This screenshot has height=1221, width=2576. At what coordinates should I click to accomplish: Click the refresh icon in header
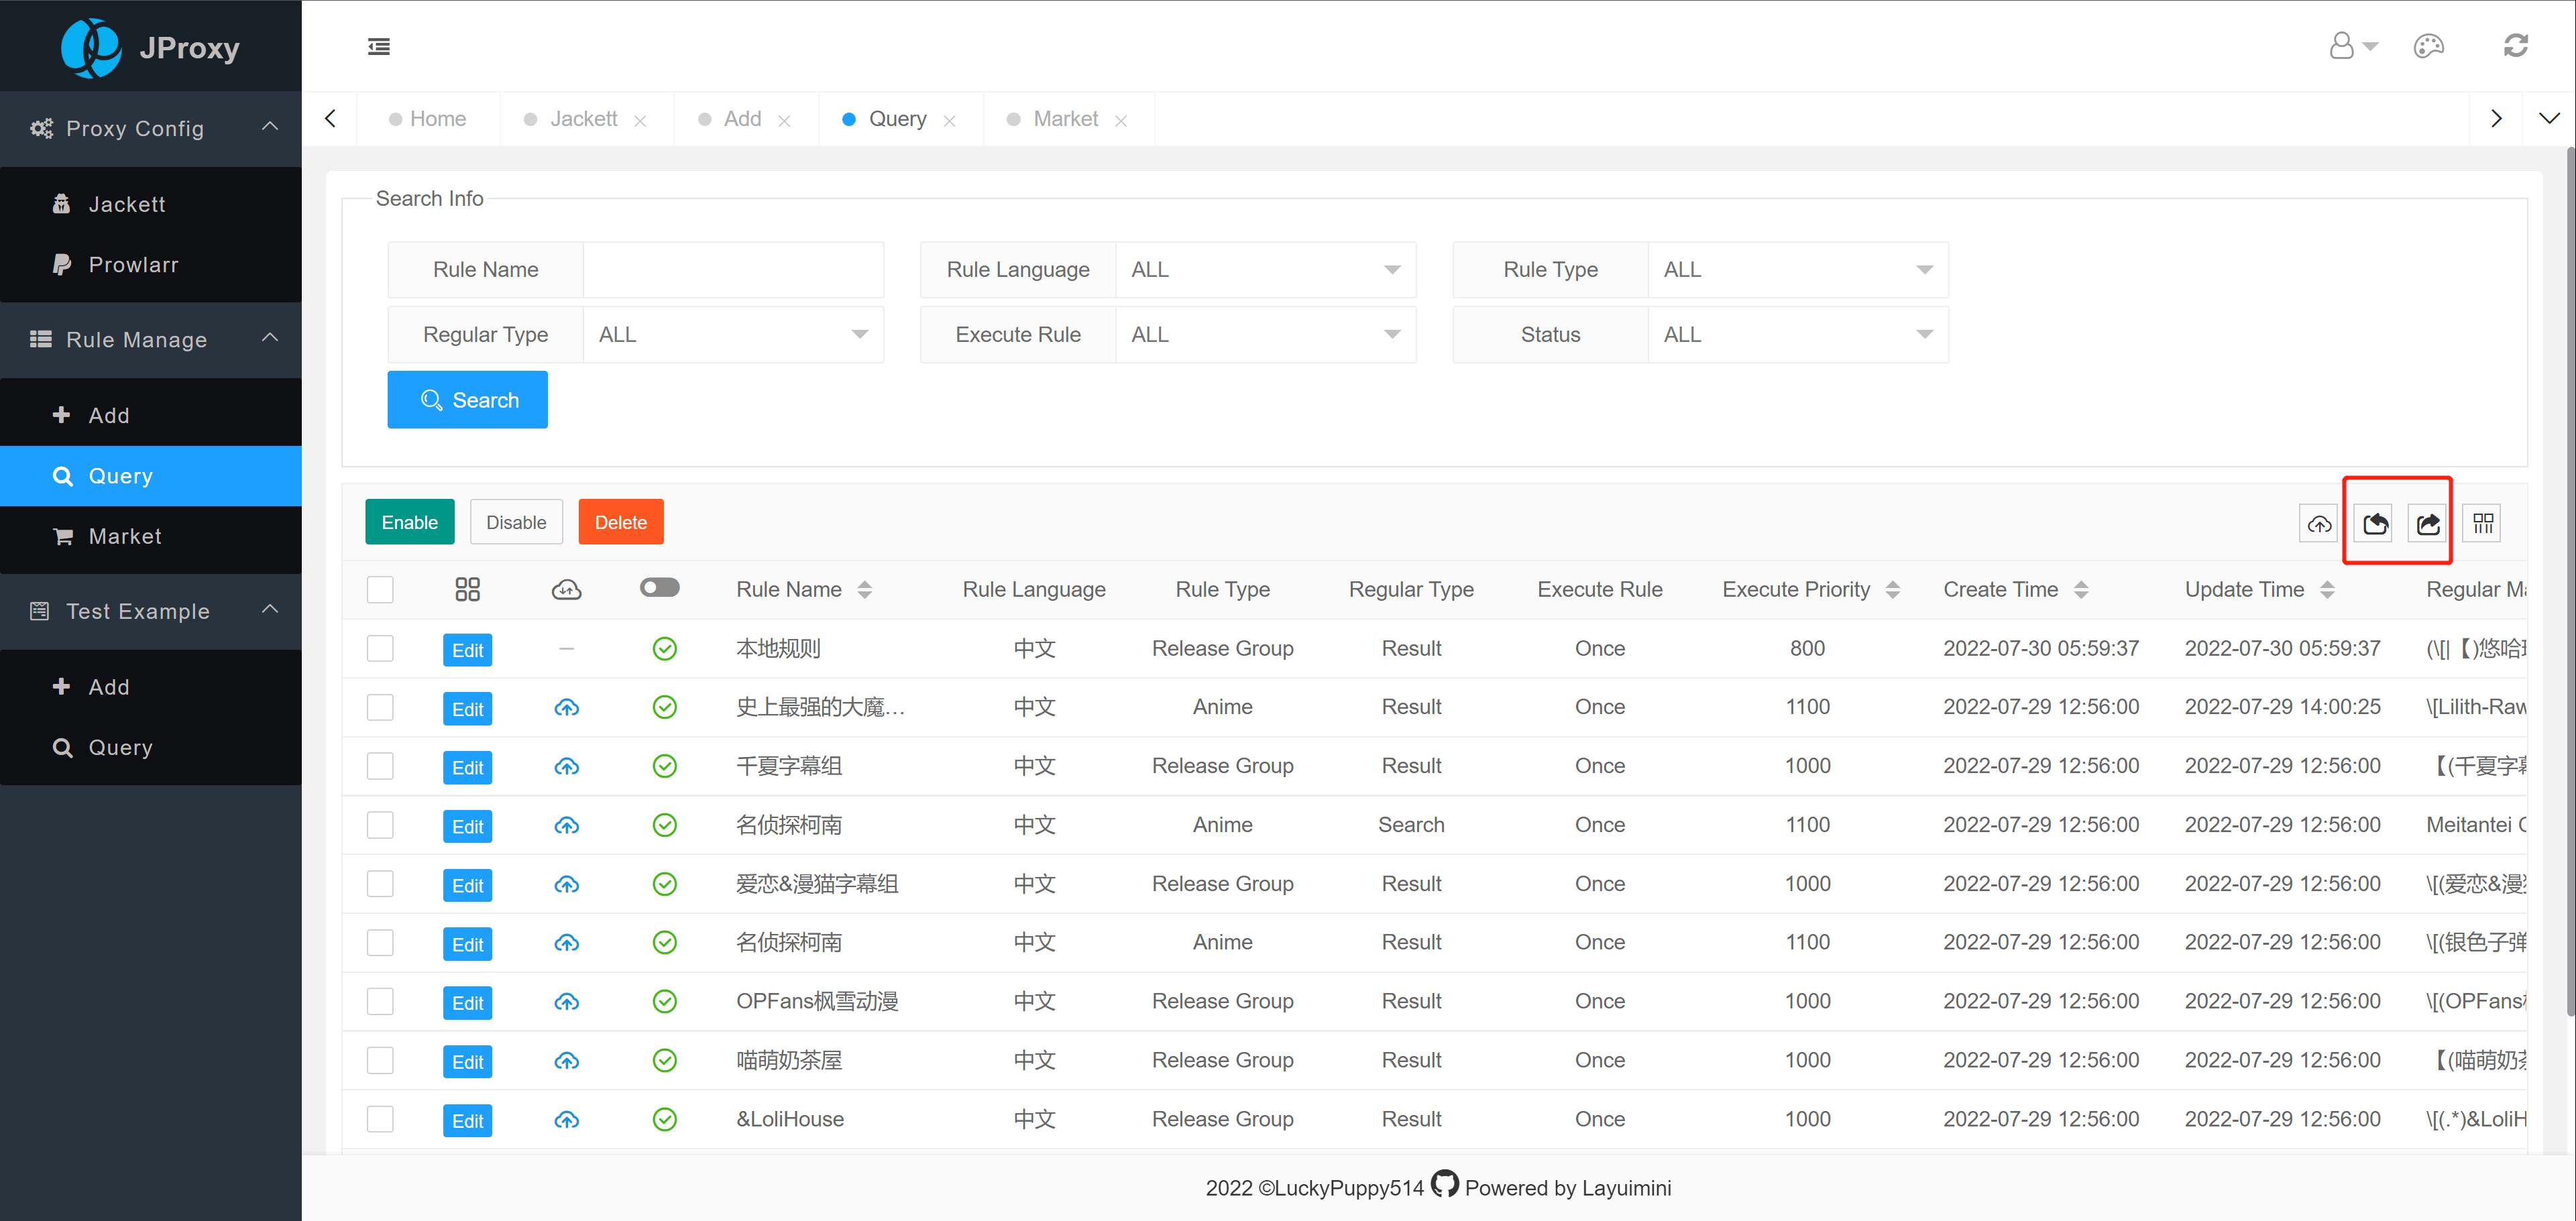2515,46
